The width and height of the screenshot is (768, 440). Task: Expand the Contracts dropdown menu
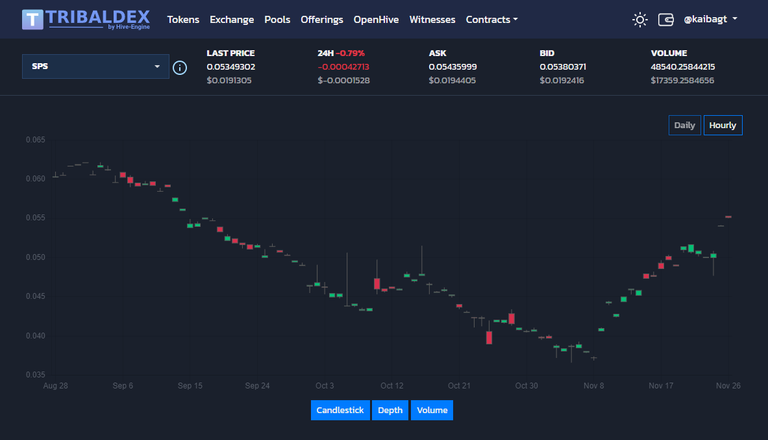coord(491,20)
